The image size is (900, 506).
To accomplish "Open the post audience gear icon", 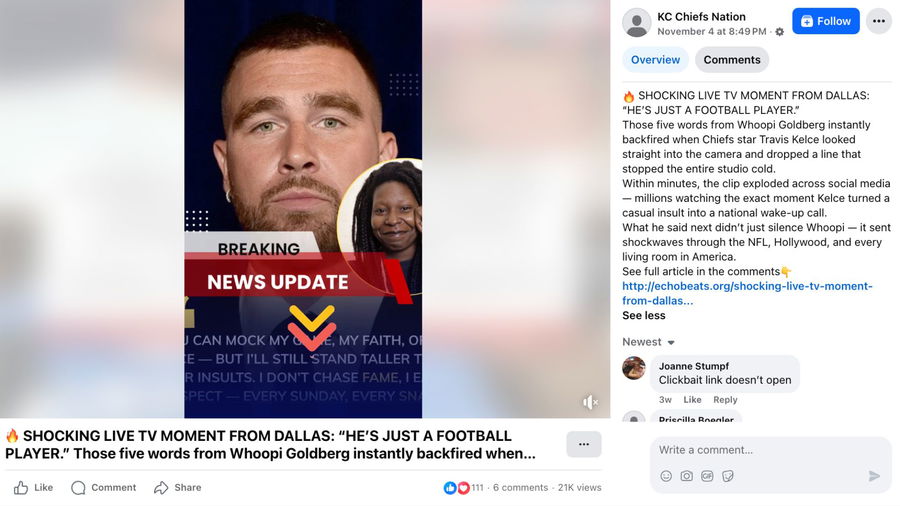I will click(779, 32).
